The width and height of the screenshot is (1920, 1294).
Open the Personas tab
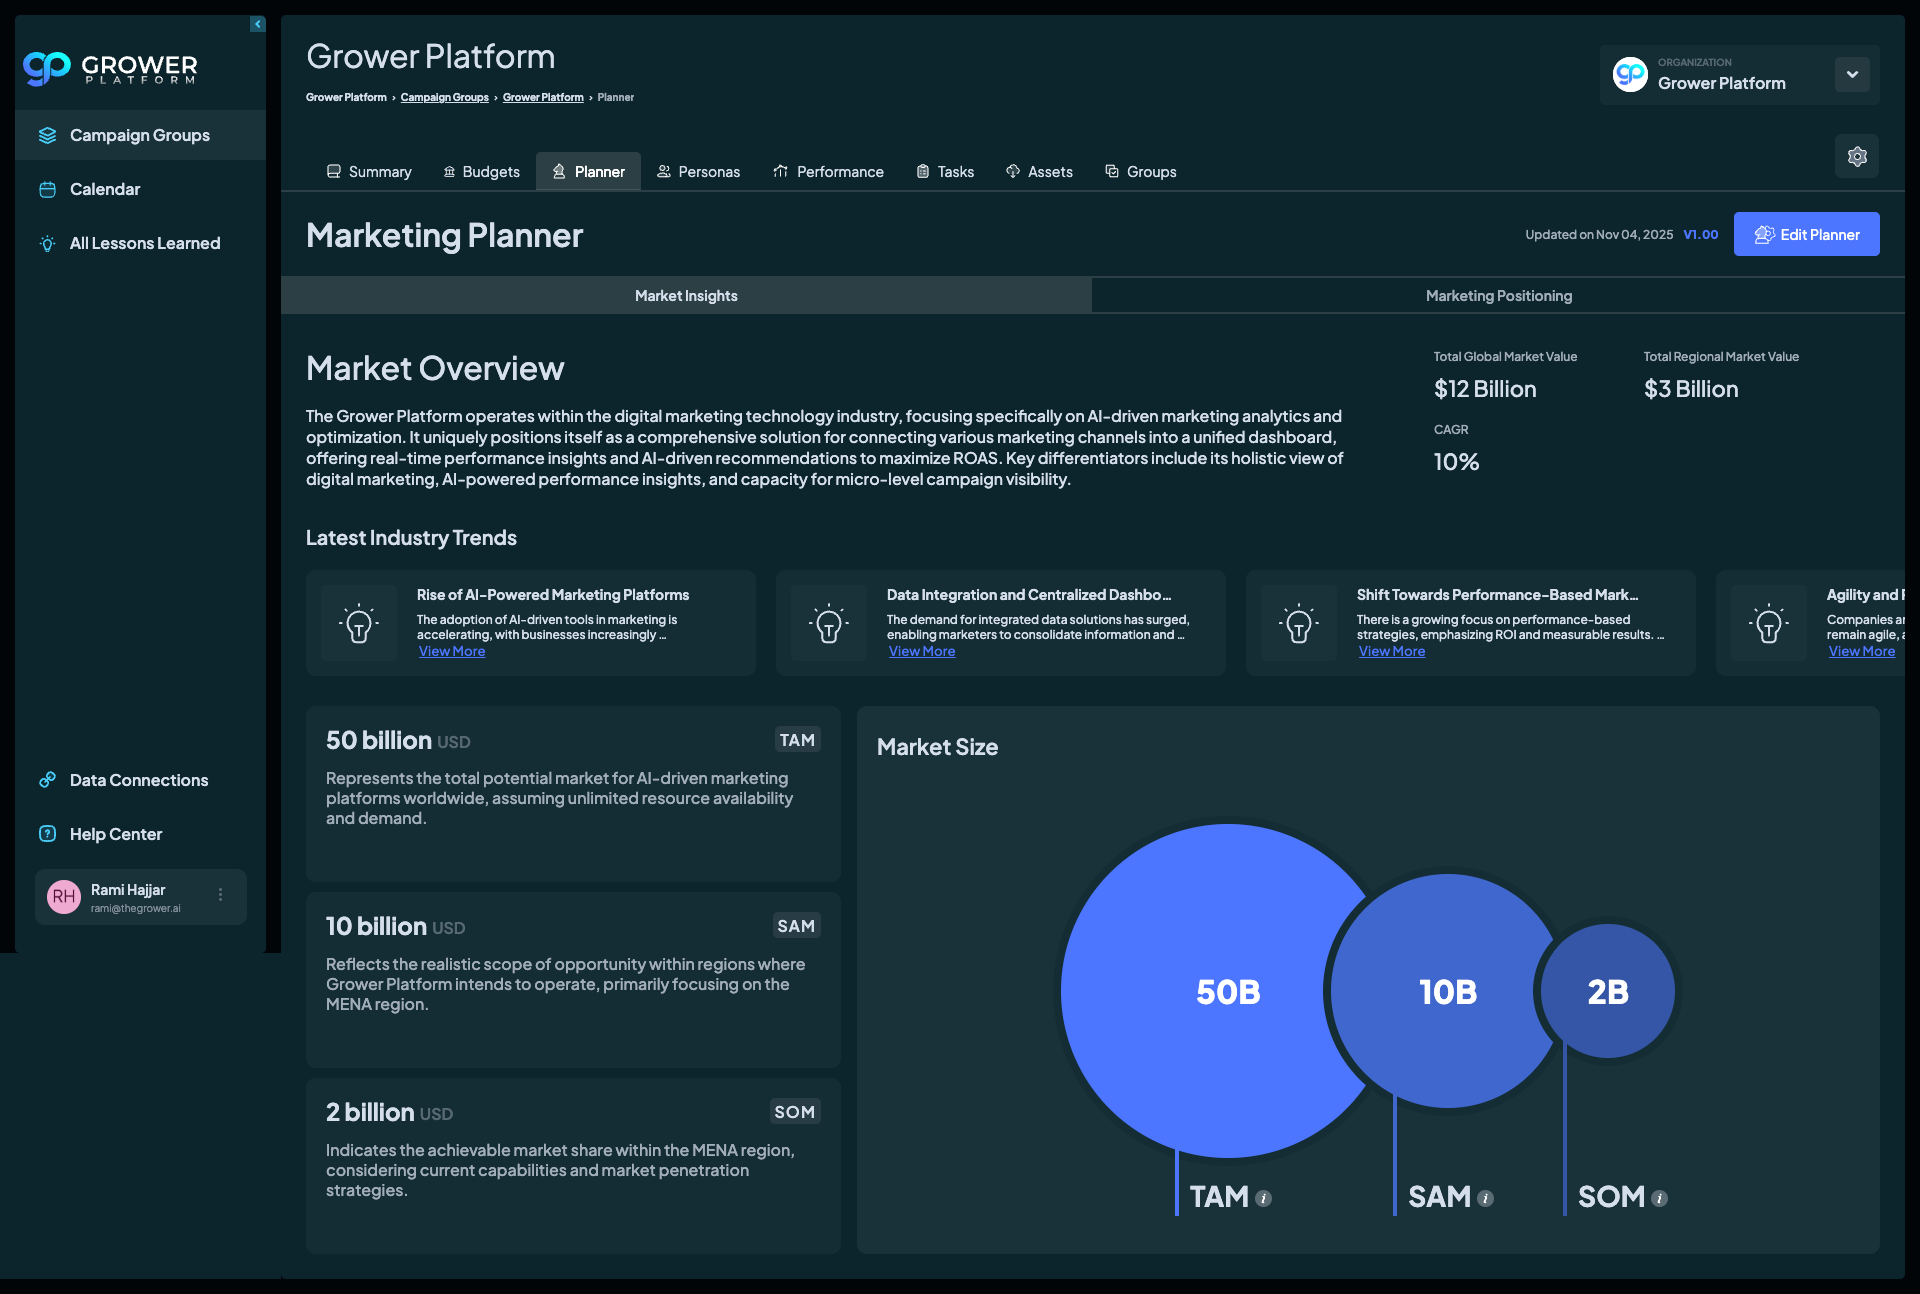click(698, 172)
